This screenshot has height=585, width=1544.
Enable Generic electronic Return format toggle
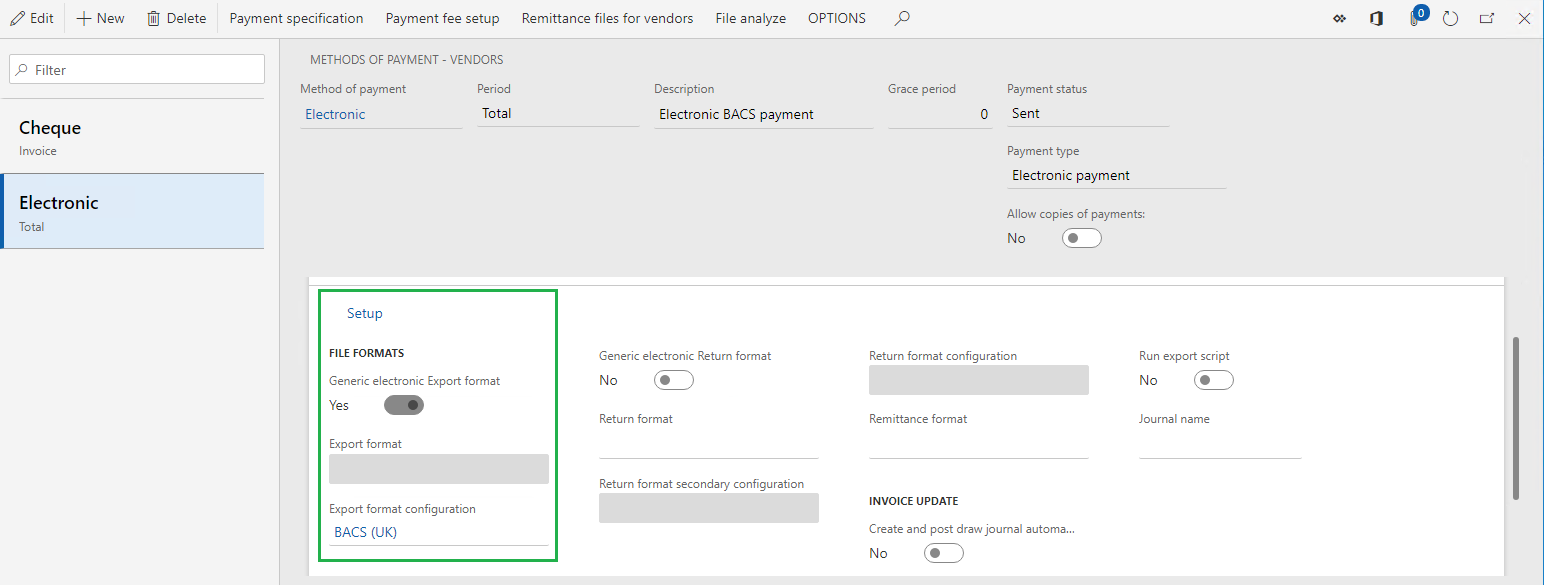point(673,380)
